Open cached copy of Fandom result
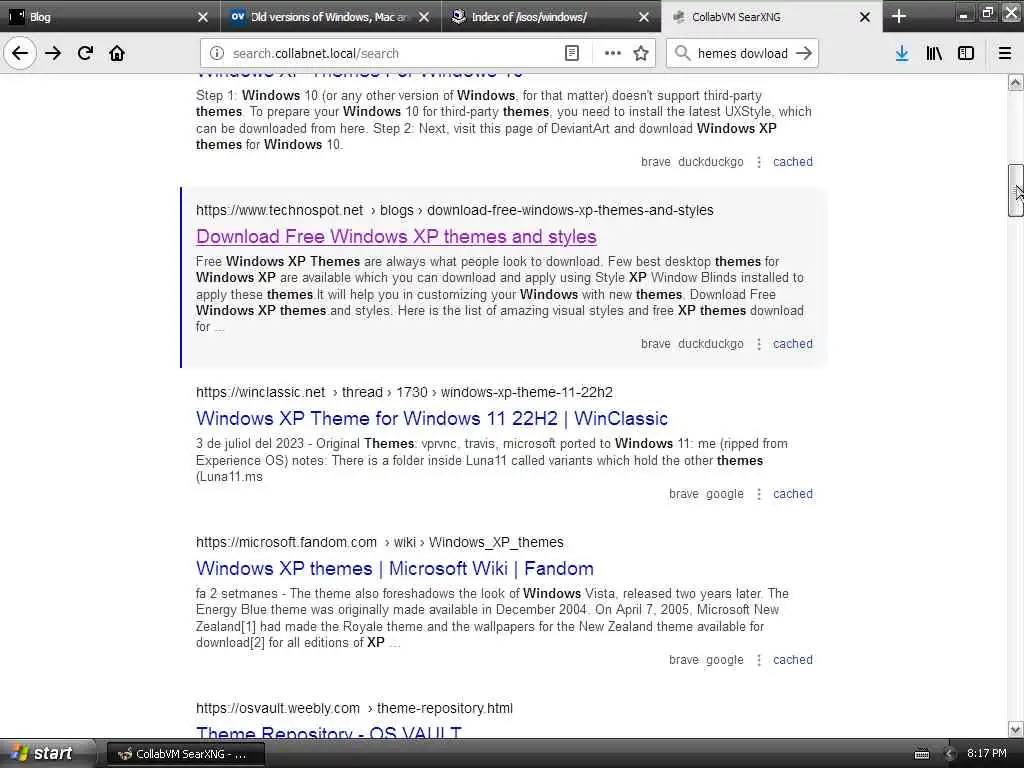Viewport: 1024px width, 768px height. [x=793, y=660]
